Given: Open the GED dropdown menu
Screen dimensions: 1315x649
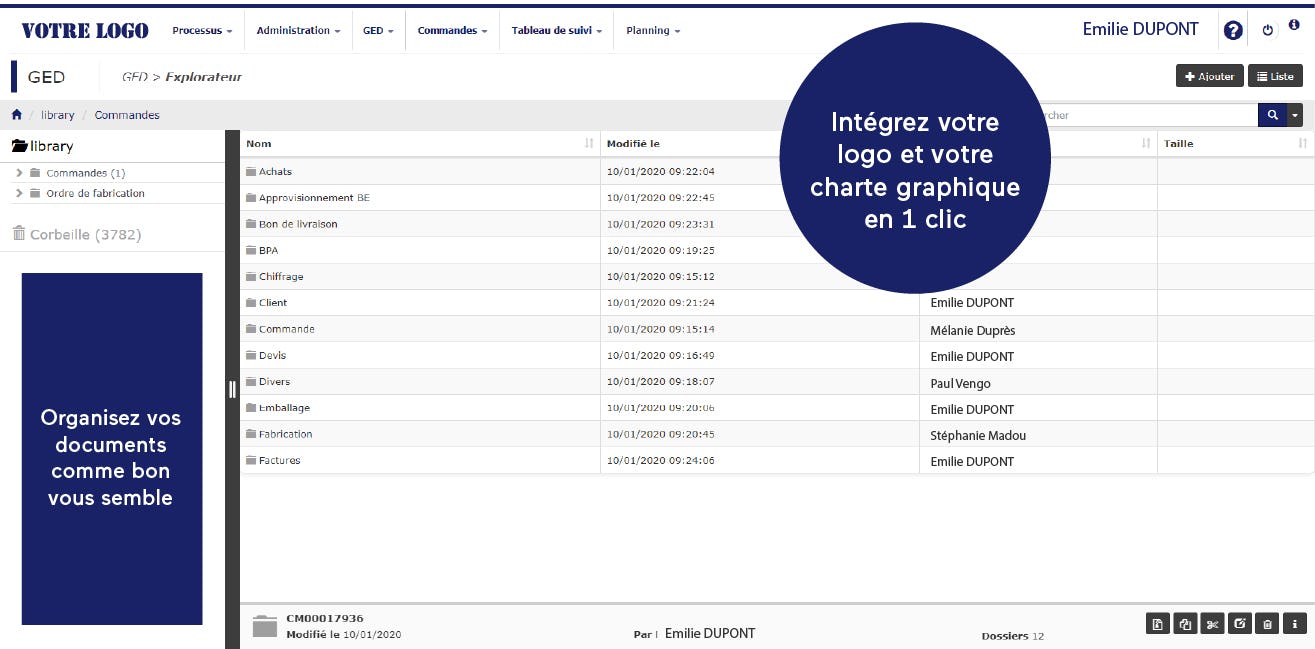Looking at the screenshot, I should [x=378, y=31].
